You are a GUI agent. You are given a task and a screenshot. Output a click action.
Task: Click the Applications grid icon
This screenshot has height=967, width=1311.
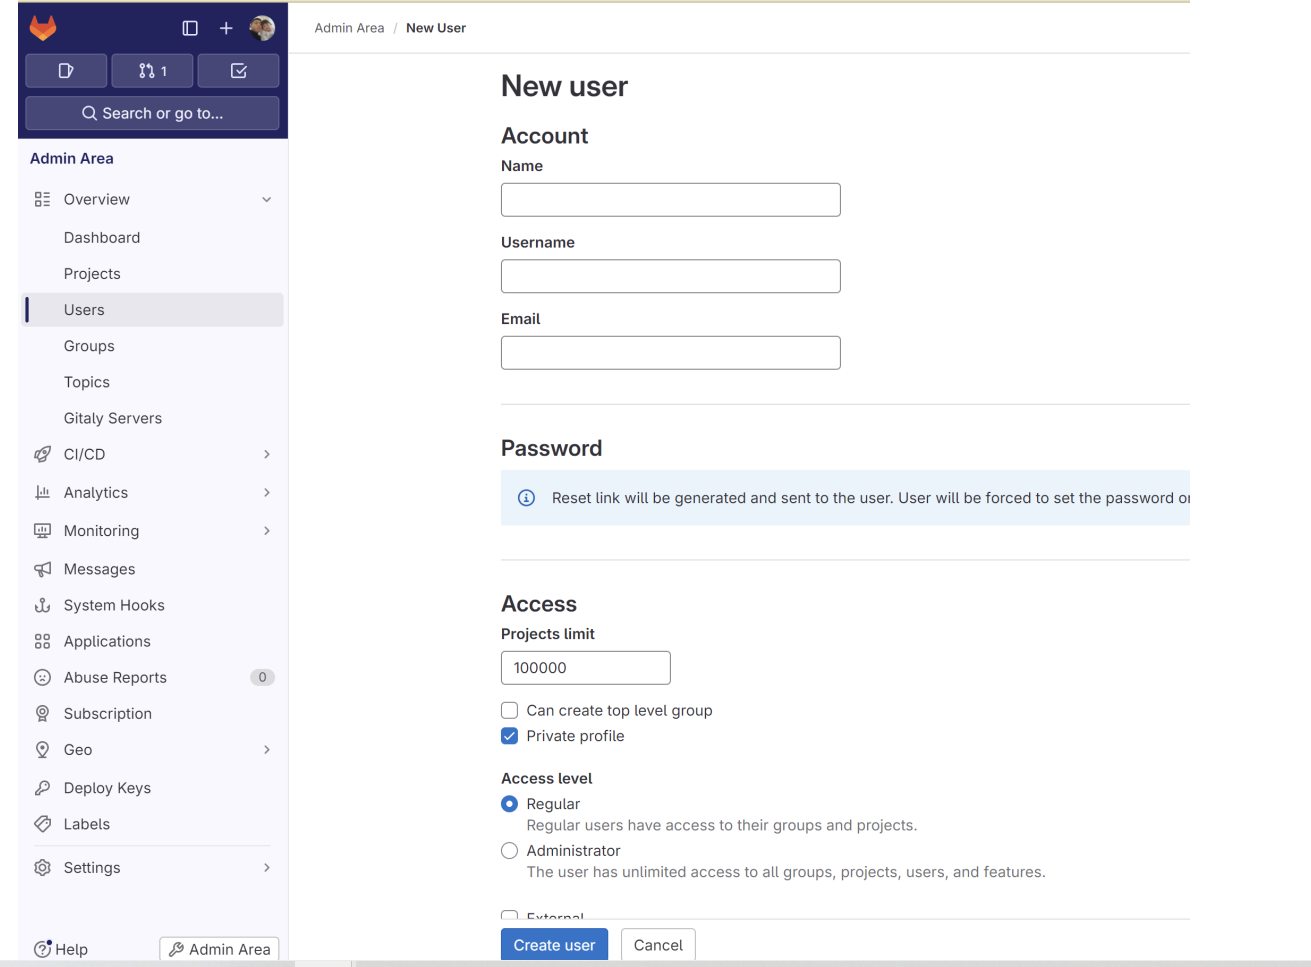pyautogui.click(x=42, y=641)
